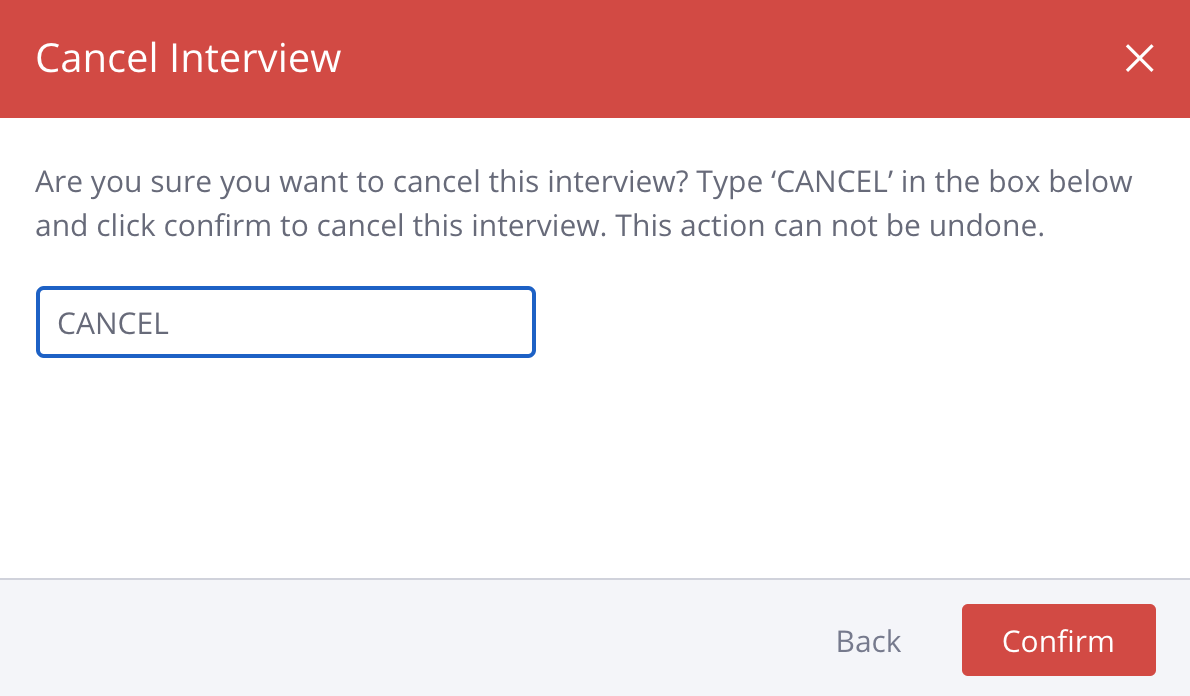Click "Are you sure" in the question text
The image size is (1190, 696).
click(124, 183)
